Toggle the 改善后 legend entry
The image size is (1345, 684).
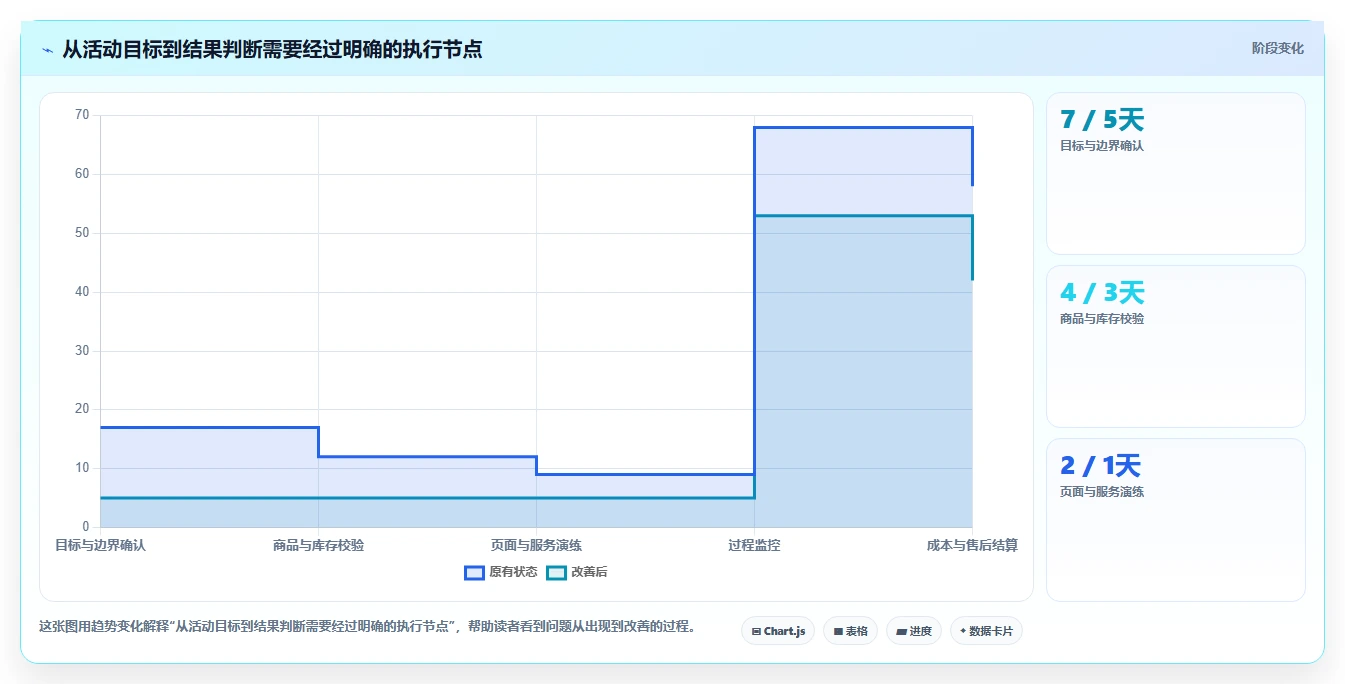[576, 572]
